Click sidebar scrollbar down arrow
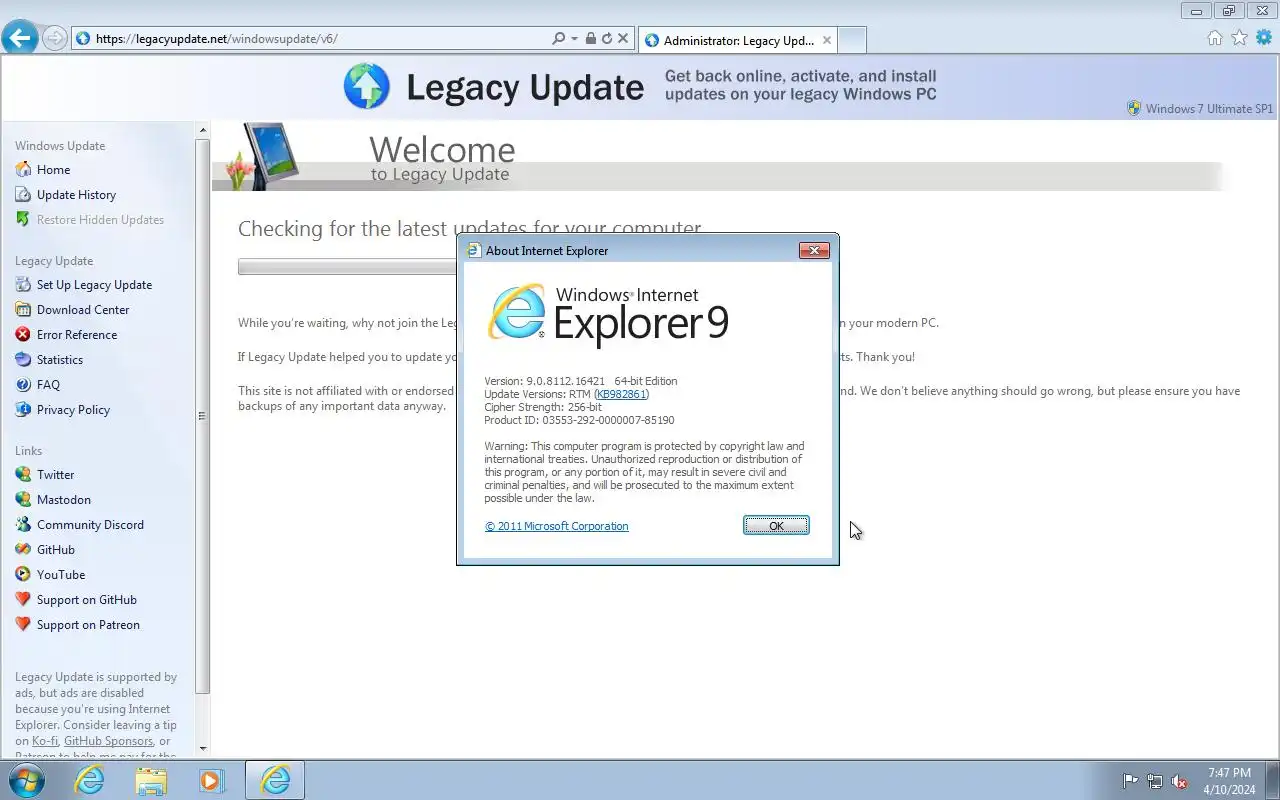Screen dimensions: 1280x800 click(203, 748)
